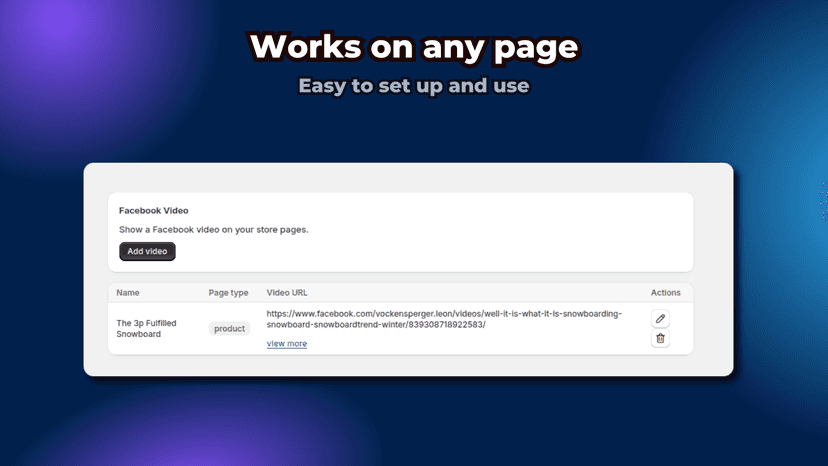The width and height of the screenshot is (828, 466).
Task: Click blank space between product badge and URL
Action: point(258,329)
